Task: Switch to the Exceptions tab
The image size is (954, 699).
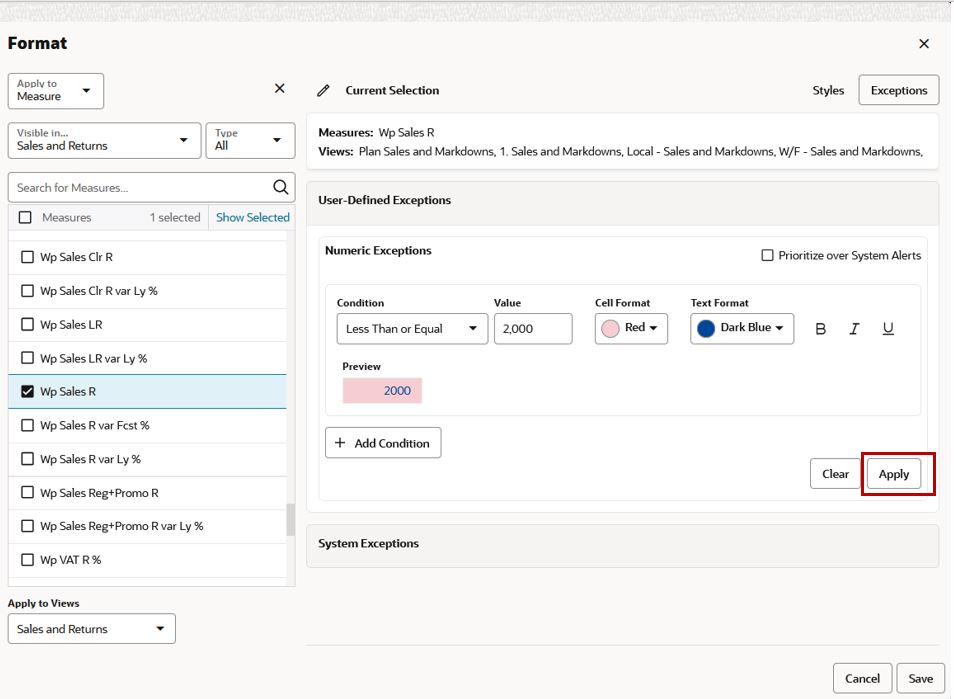Action: (899, 91)
